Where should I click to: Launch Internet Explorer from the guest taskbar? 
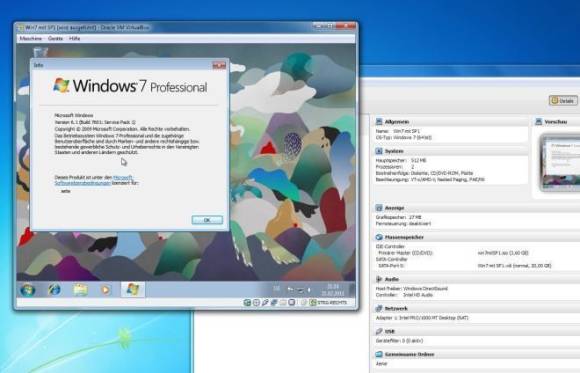(x=54, y=290)
